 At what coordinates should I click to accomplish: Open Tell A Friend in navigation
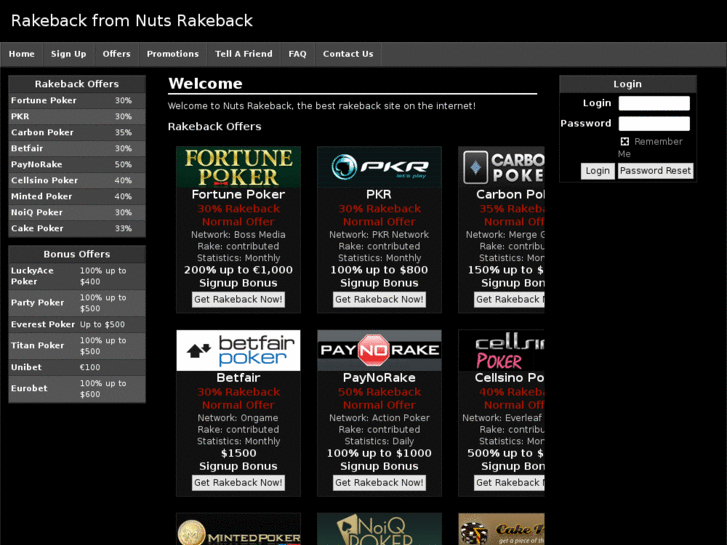(244, 54)
